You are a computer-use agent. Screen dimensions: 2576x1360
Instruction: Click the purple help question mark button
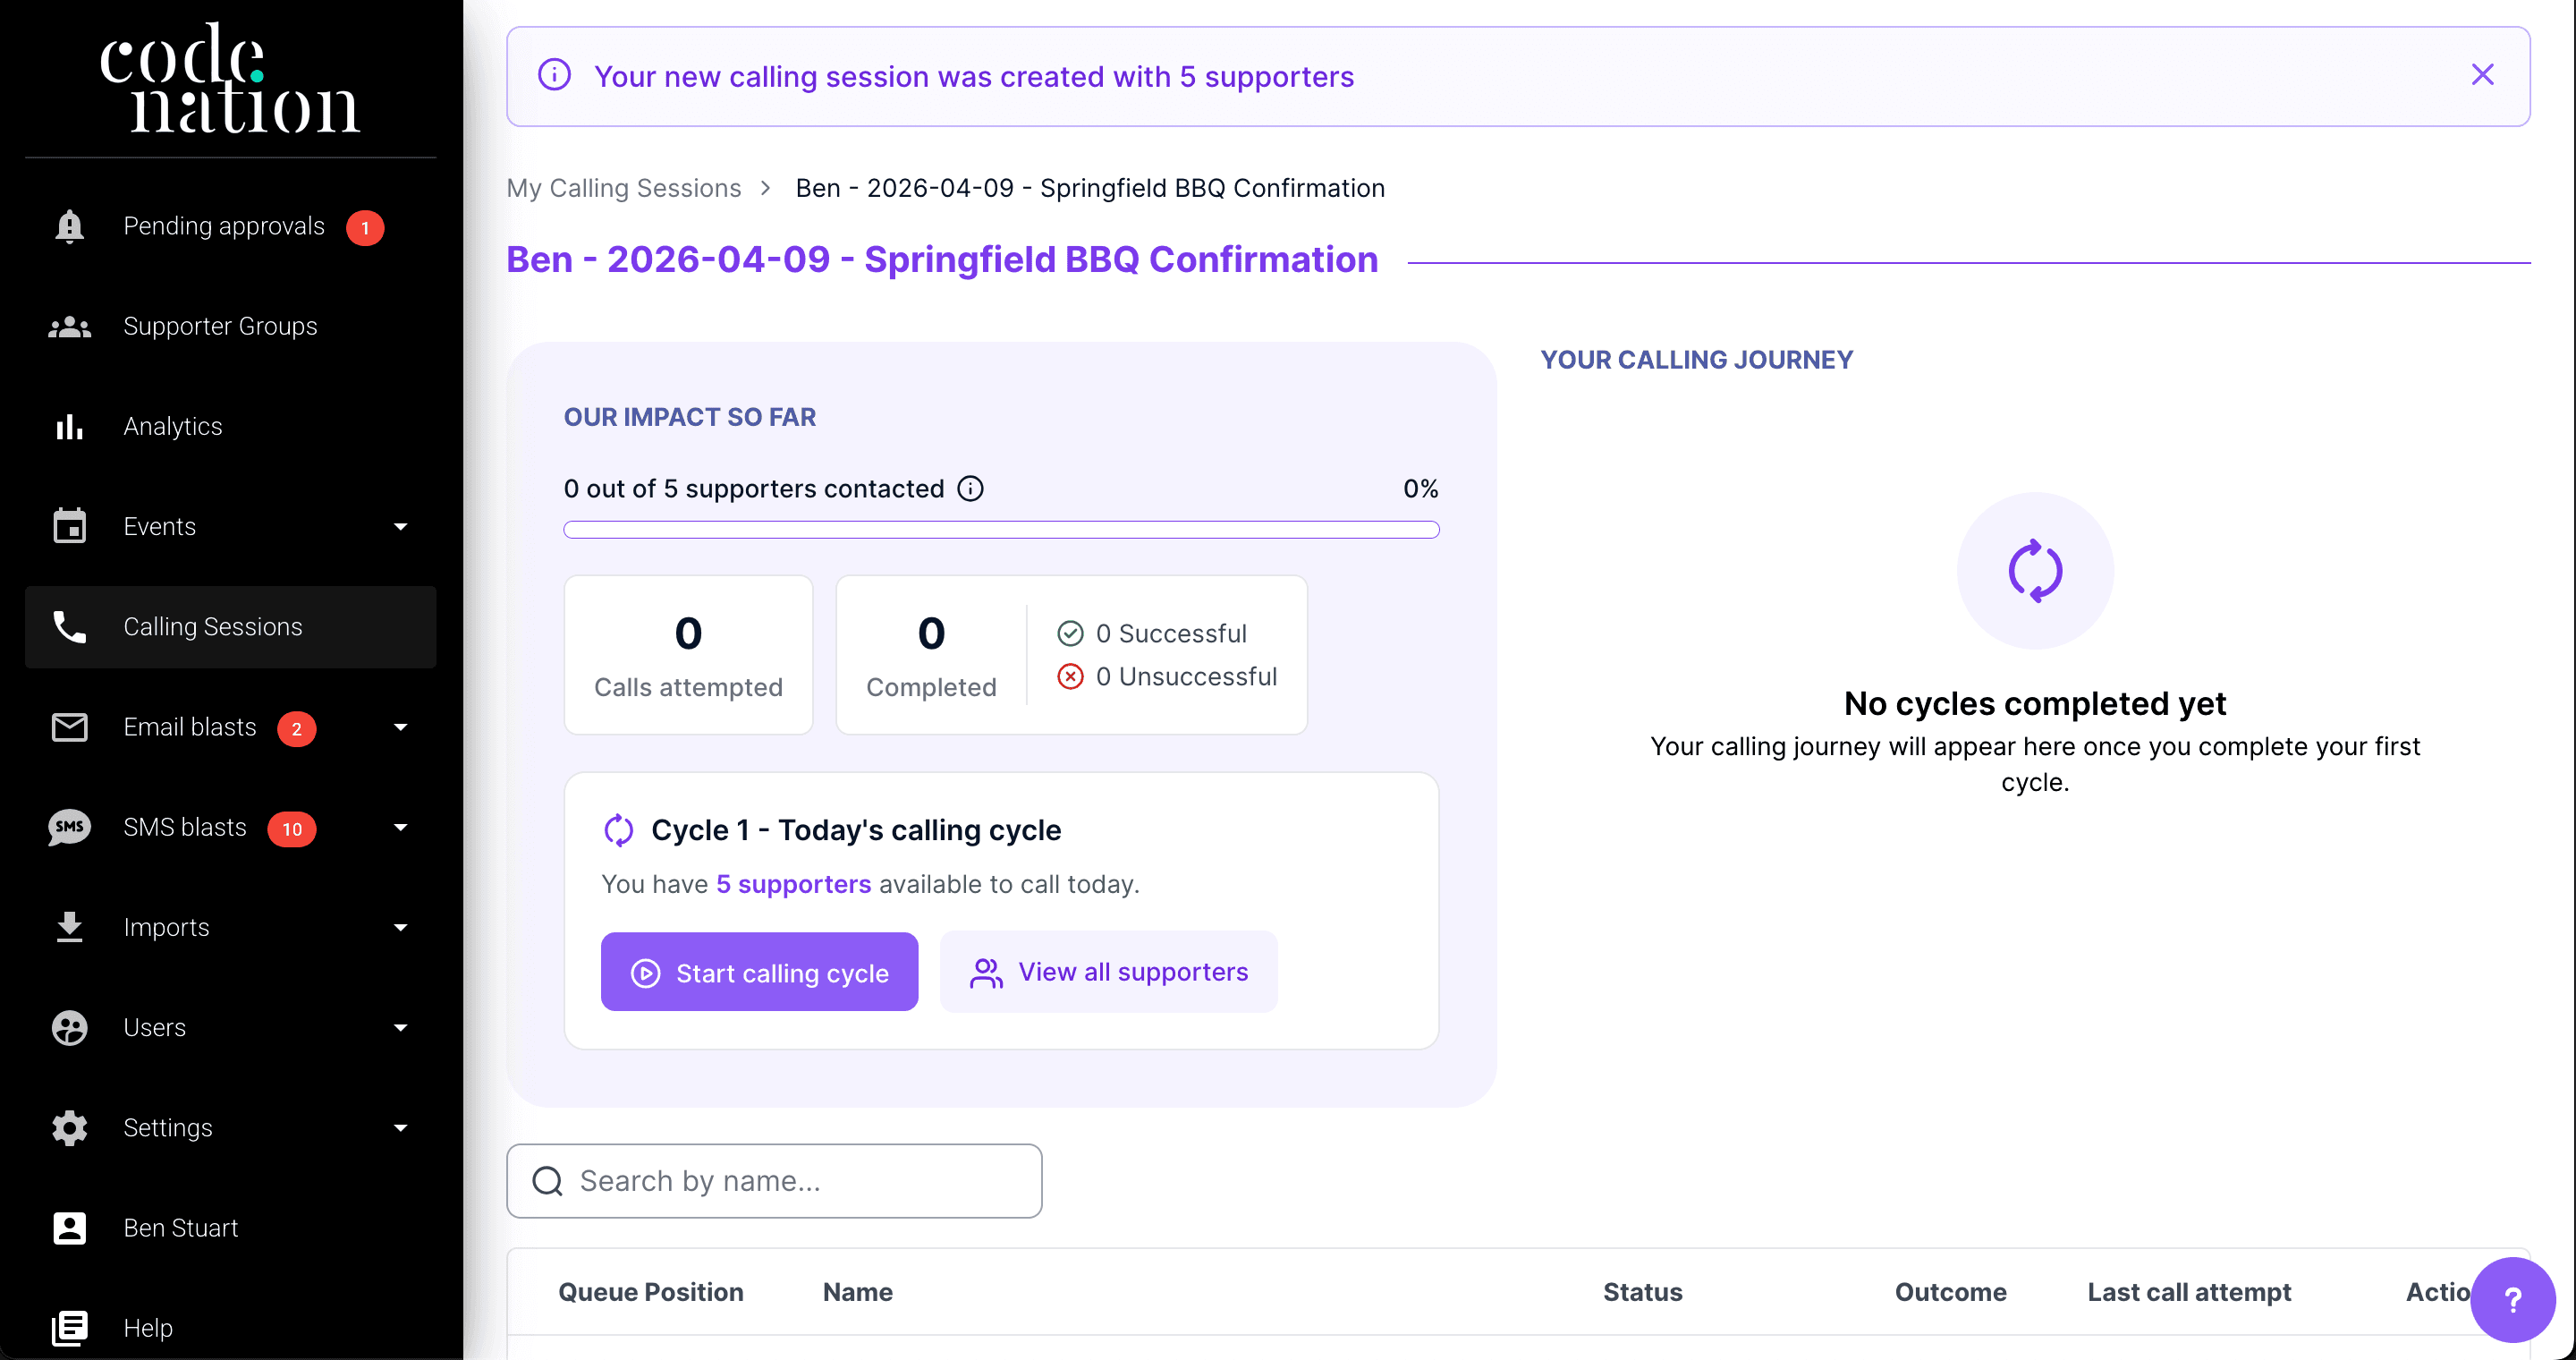click(x=2511, y=1299)
